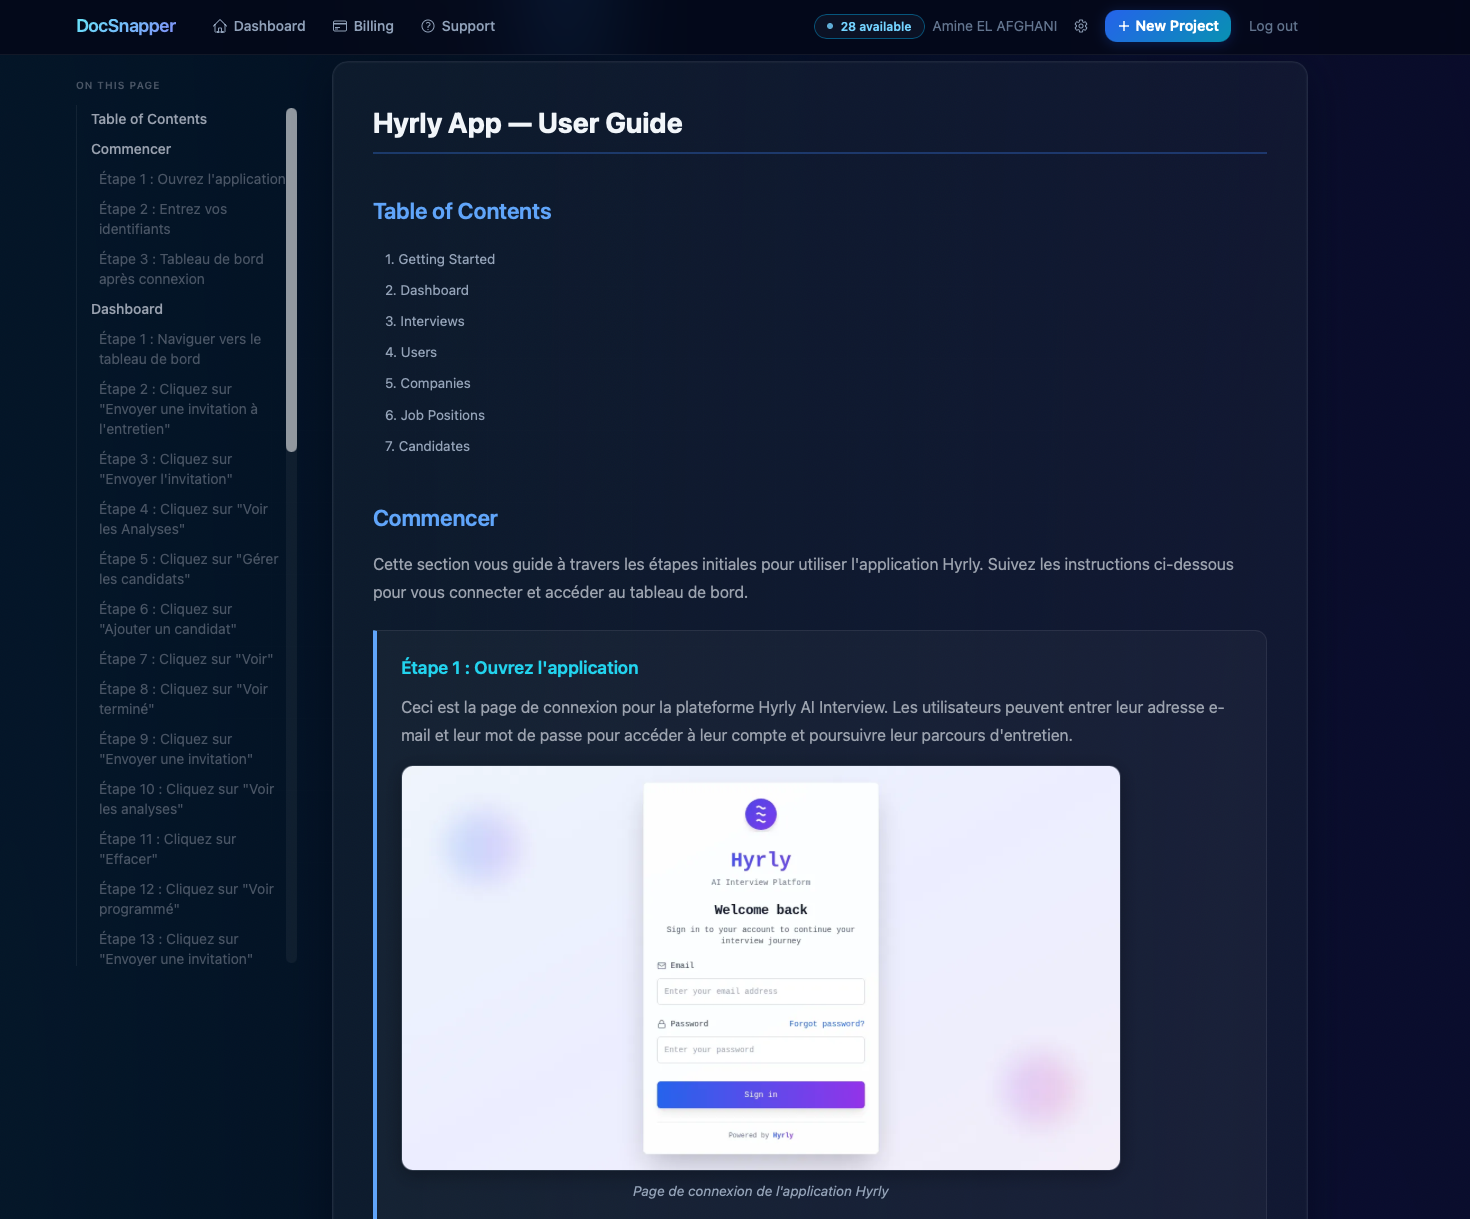Click the Sign in button in the screenshot
The image size is (1470, 1219).
click(x=760, y=1094)
